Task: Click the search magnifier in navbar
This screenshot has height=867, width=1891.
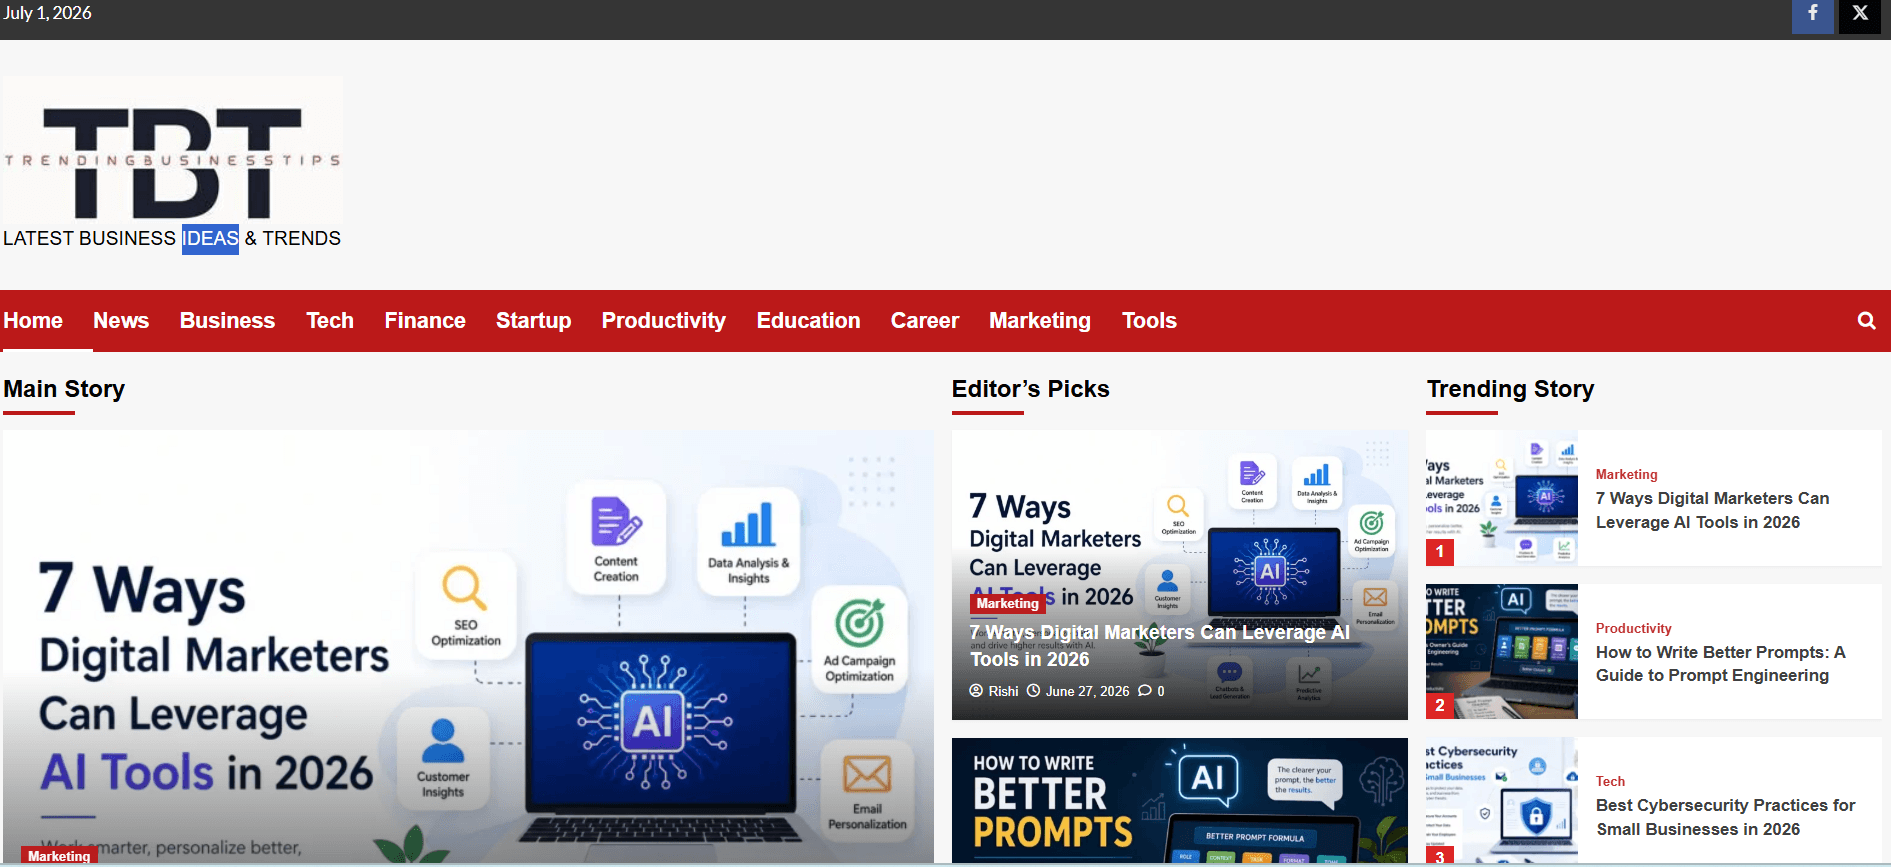Action: click(1866, 321)
